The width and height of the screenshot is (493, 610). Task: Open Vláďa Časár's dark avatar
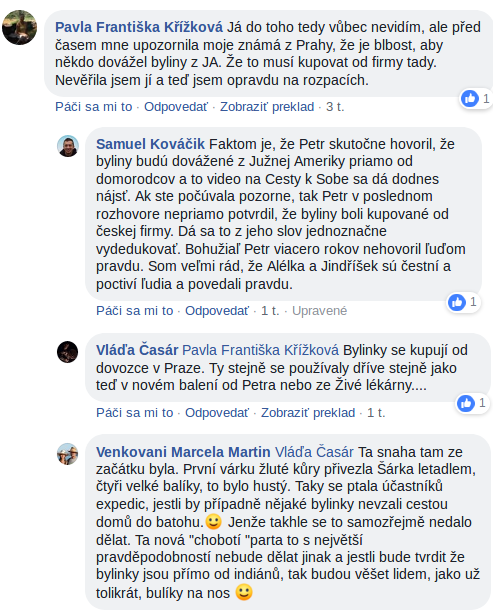pyautogui.click(x=68, y=352)
